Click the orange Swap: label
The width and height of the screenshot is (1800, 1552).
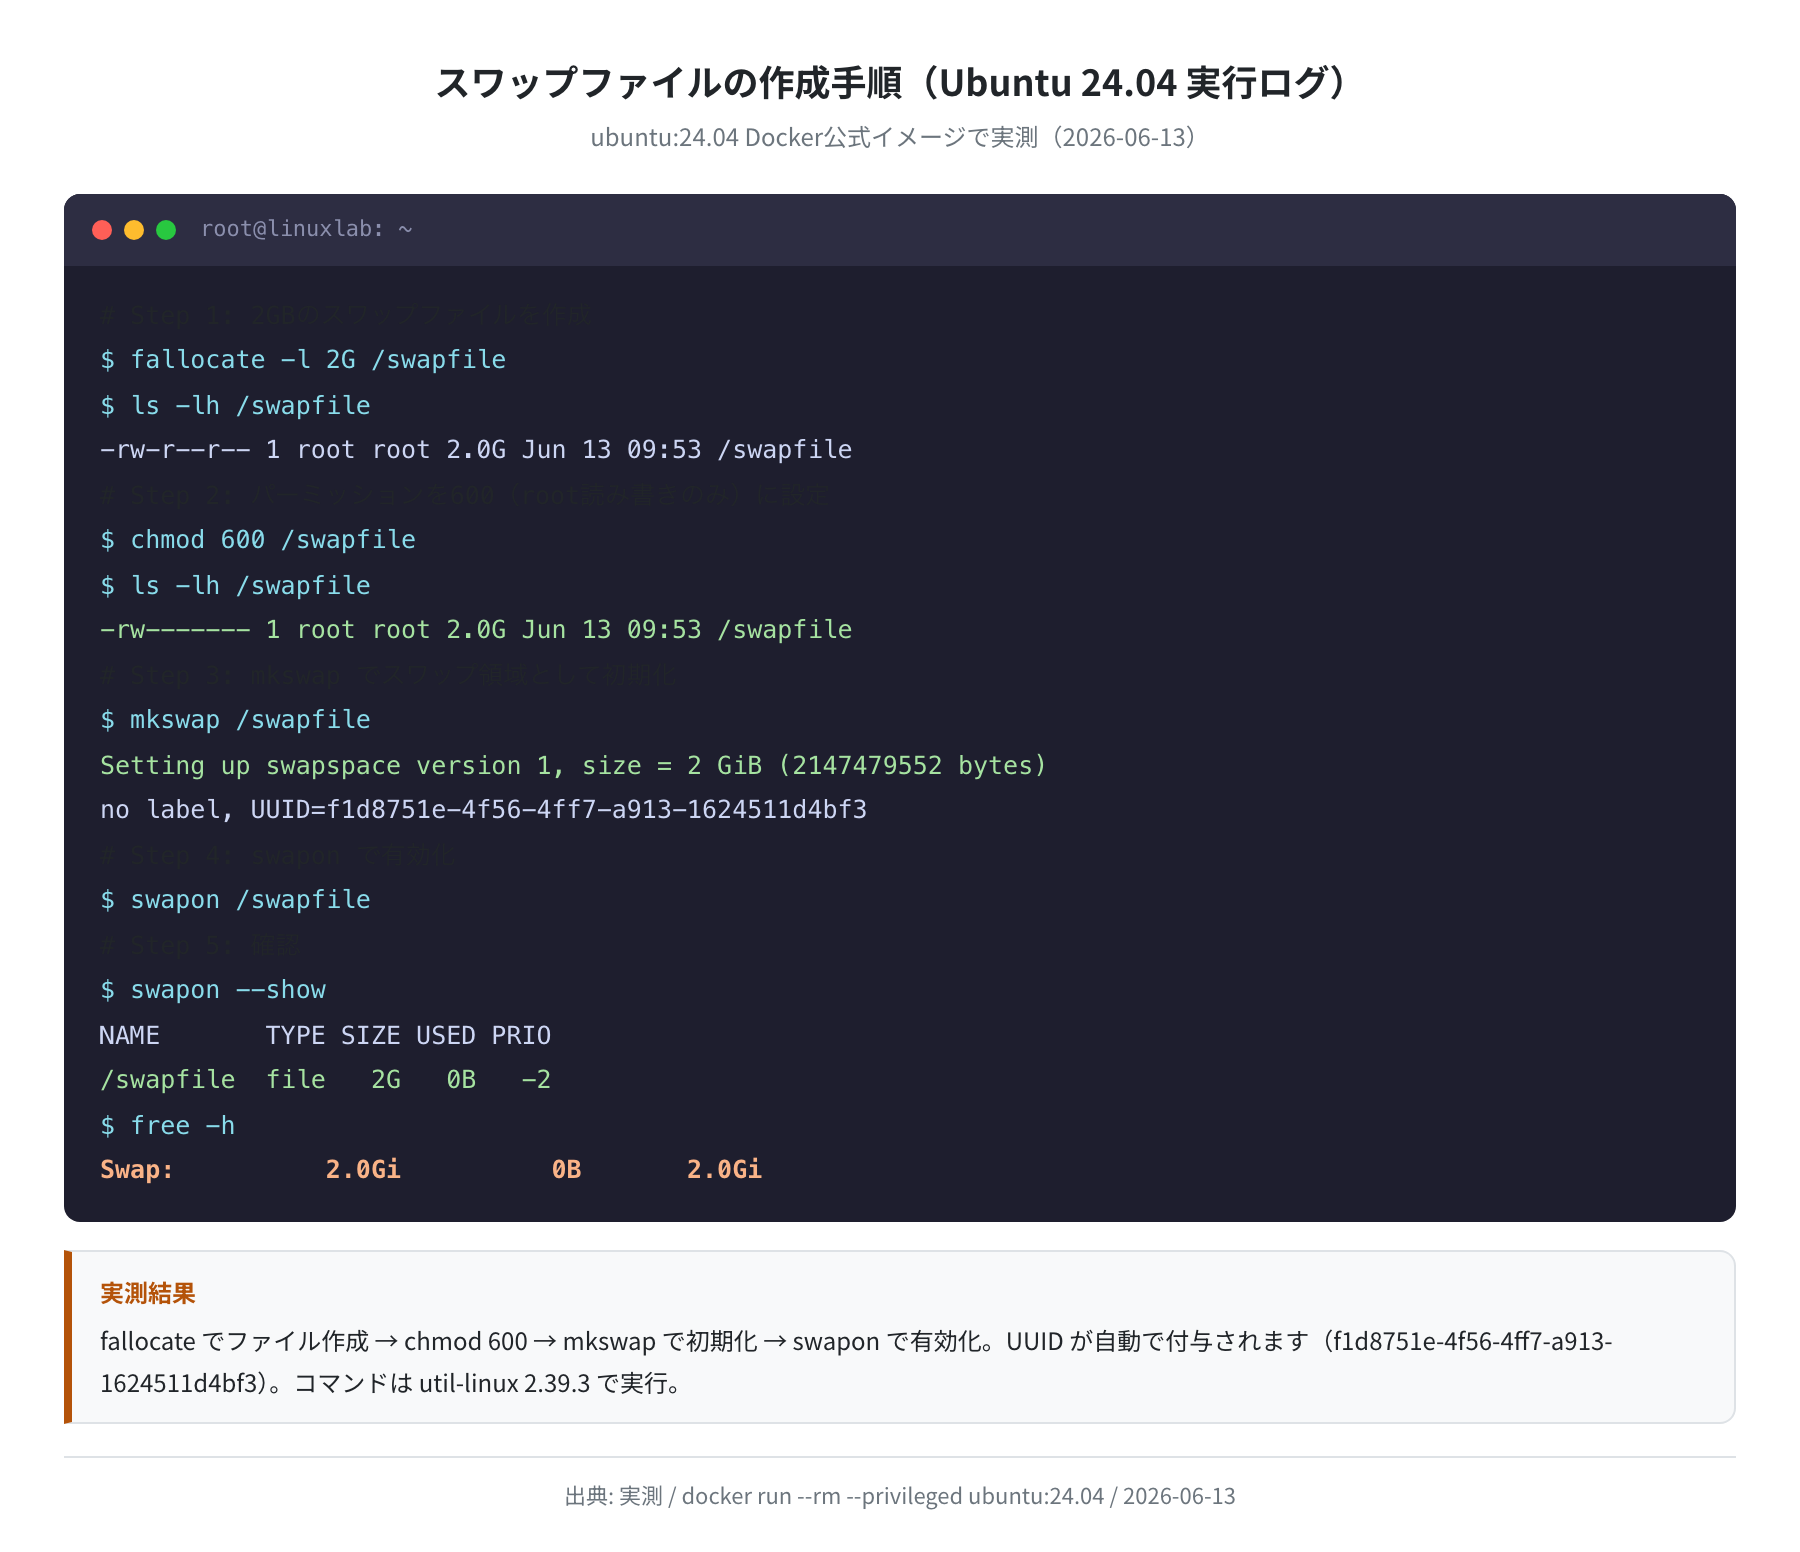137,1170
